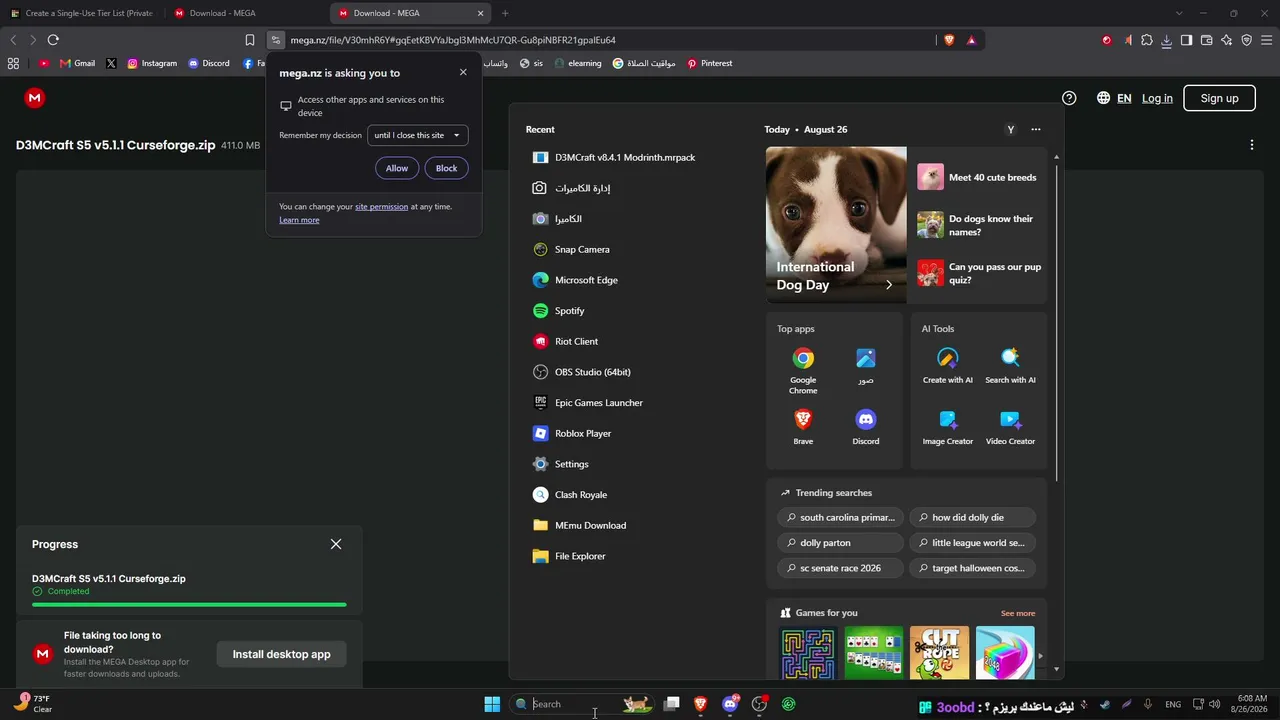1280x720 pixels.
Task: Open the Gmail bookmark
Action: [x=77, y=63]
